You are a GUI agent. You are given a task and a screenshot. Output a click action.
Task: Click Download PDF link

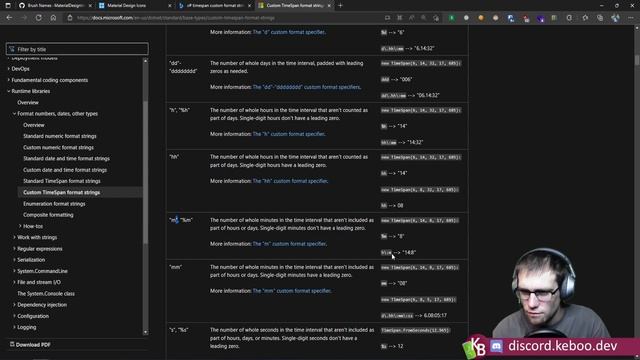33,345
